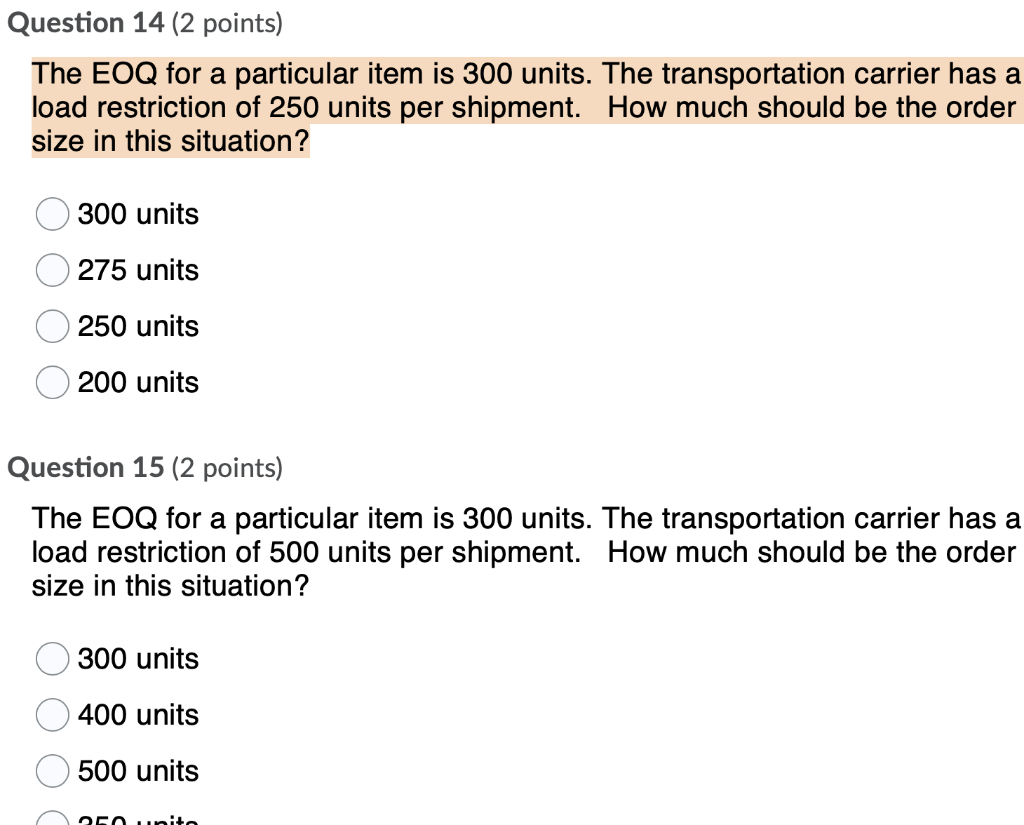This screenshot has width=1024, height=825.
Task: Click the 500 units label text
Action: tap(138, 771)
